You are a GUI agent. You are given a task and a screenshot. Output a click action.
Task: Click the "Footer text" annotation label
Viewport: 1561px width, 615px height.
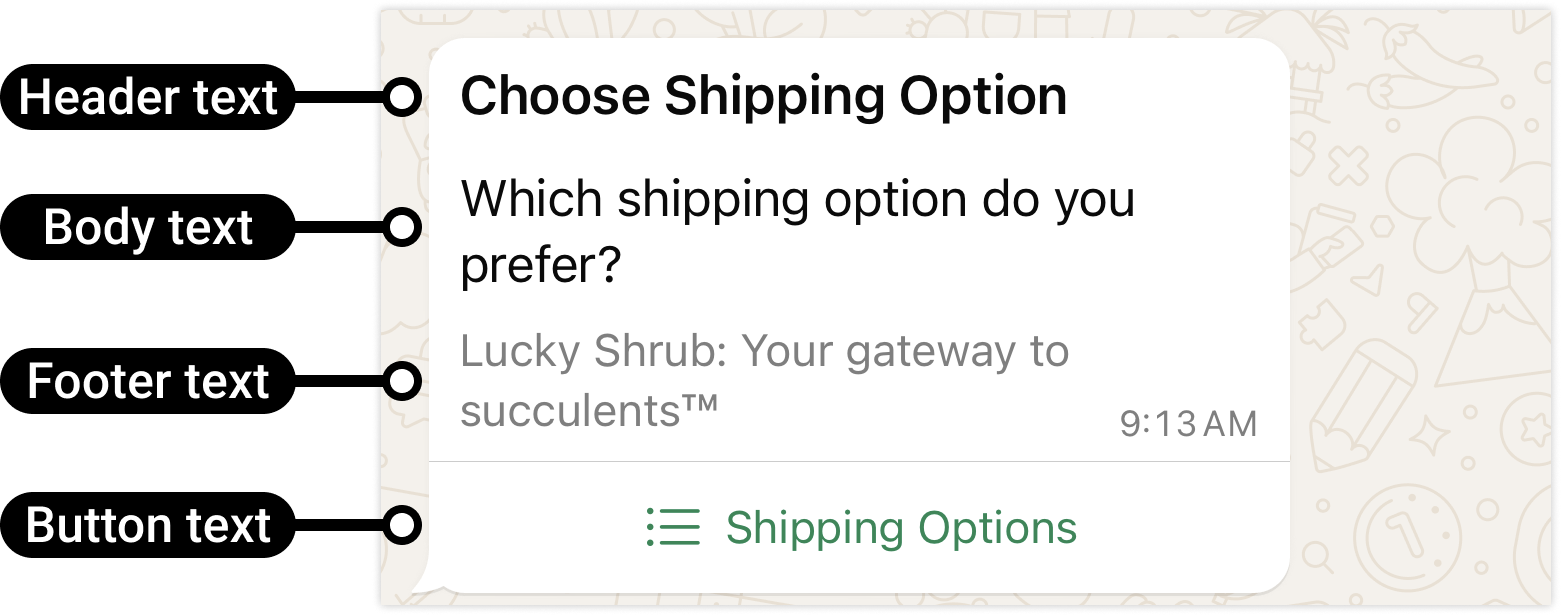coord(148,382)
